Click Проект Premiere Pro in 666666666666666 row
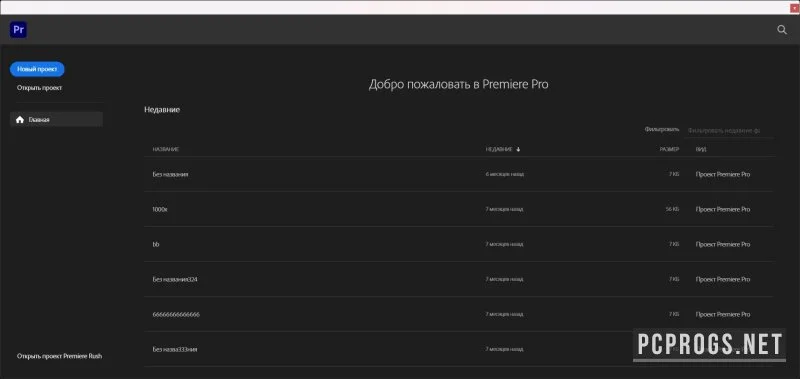 (x=722, y=315)
